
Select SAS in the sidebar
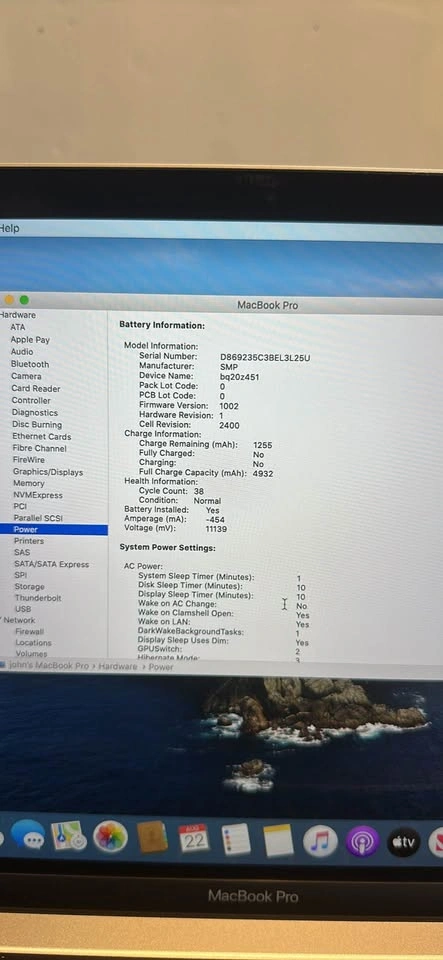click(x=22, y=552)
